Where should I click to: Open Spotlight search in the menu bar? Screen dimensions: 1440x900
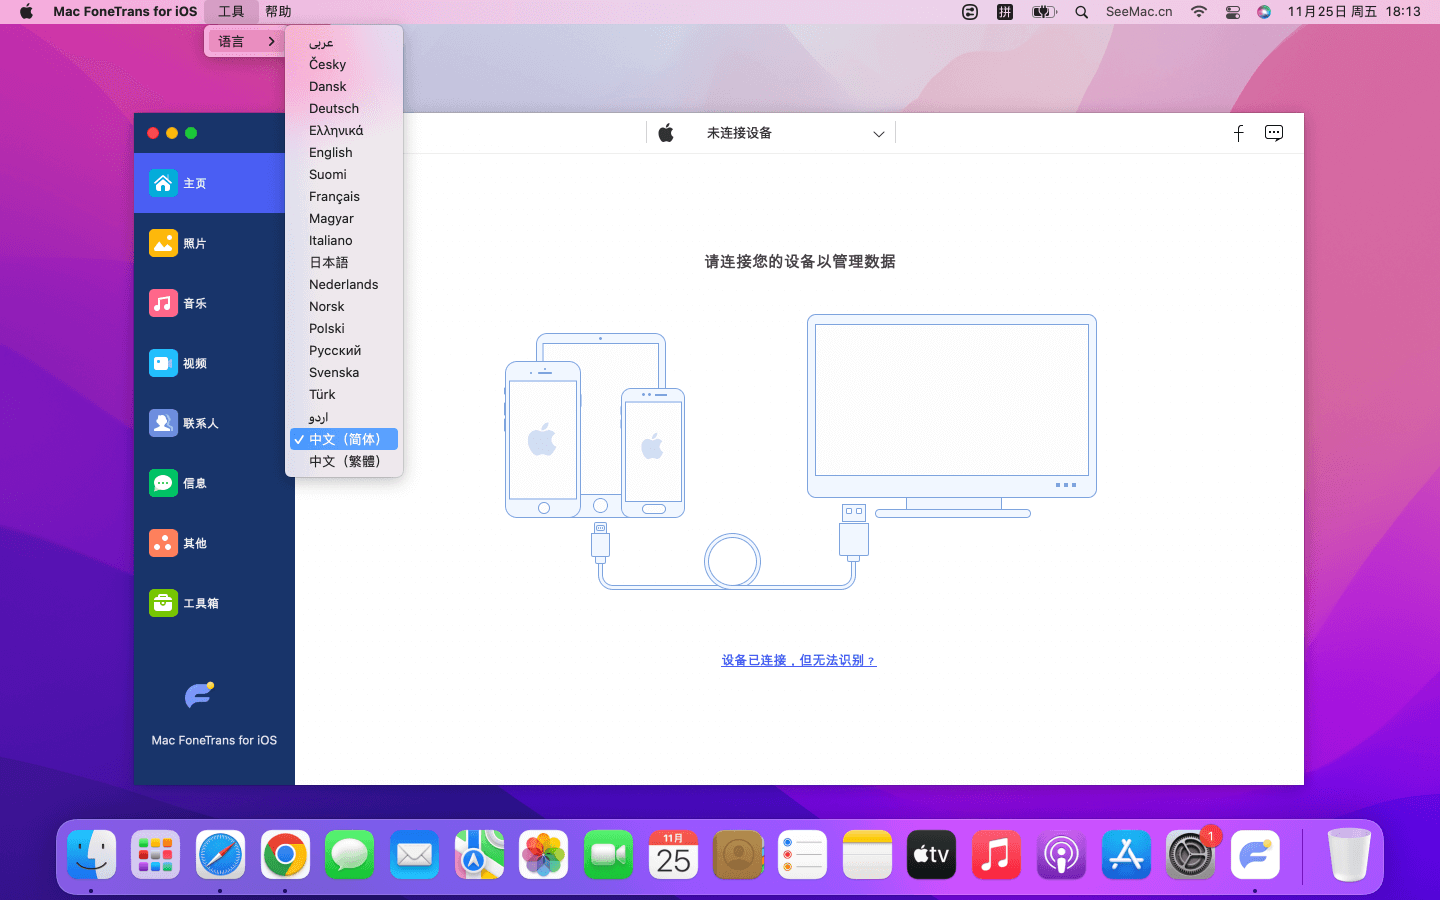tap(1081, 12)
